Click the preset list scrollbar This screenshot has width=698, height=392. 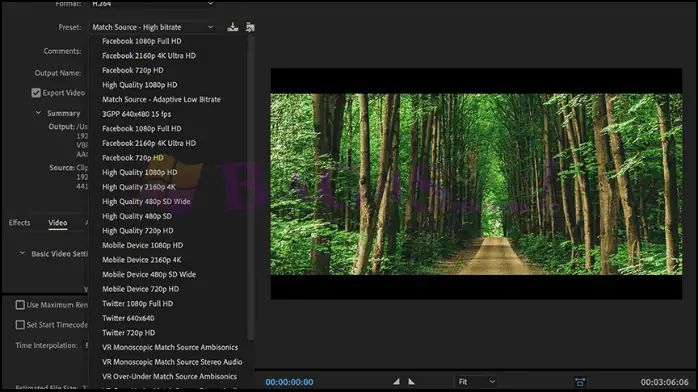click(251, 188)
